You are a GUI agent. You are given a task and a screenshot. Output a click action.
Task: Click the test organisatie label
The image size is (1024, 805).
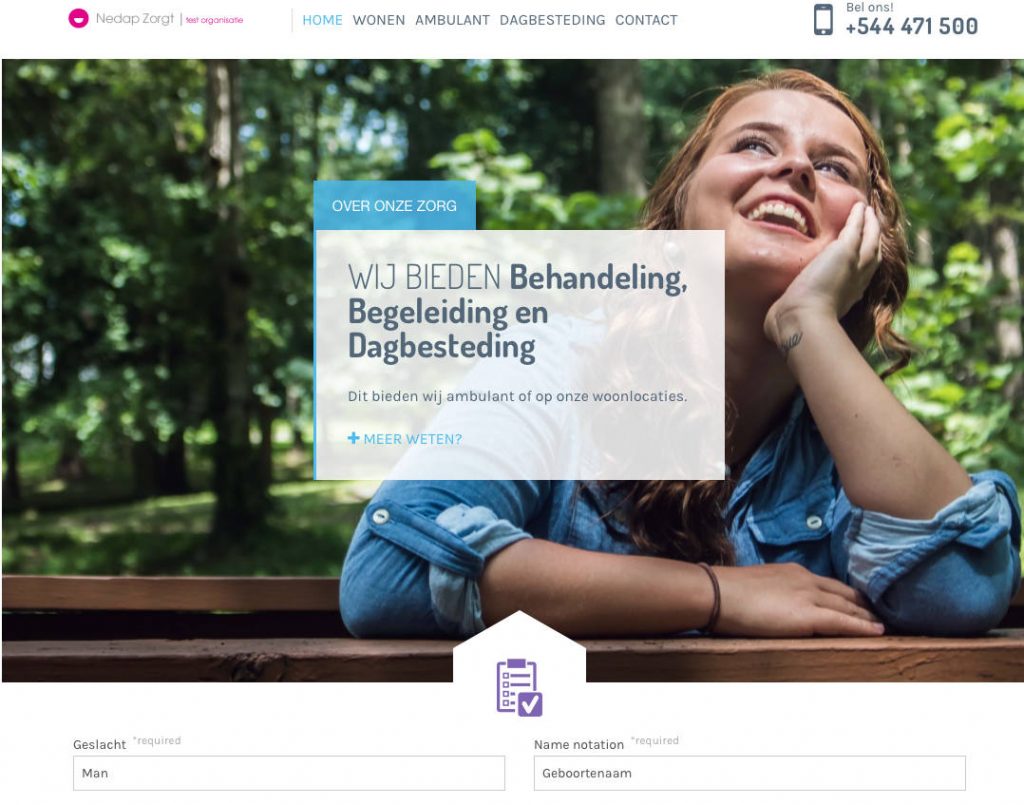point(214,20)
